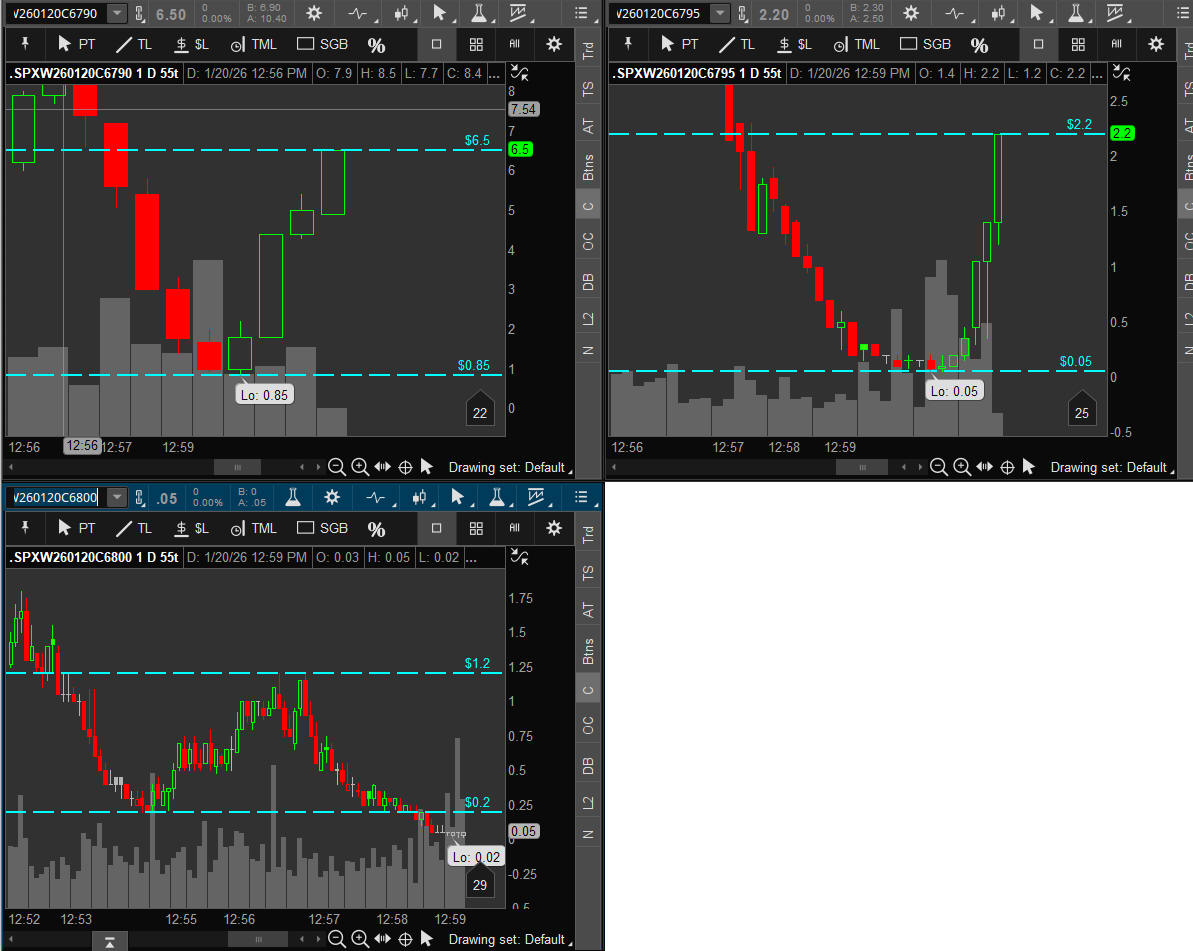Toggle the percent % tool in C6795 toolbar
This screenshot has width=1193, height=951.
(x=979, y=45)
